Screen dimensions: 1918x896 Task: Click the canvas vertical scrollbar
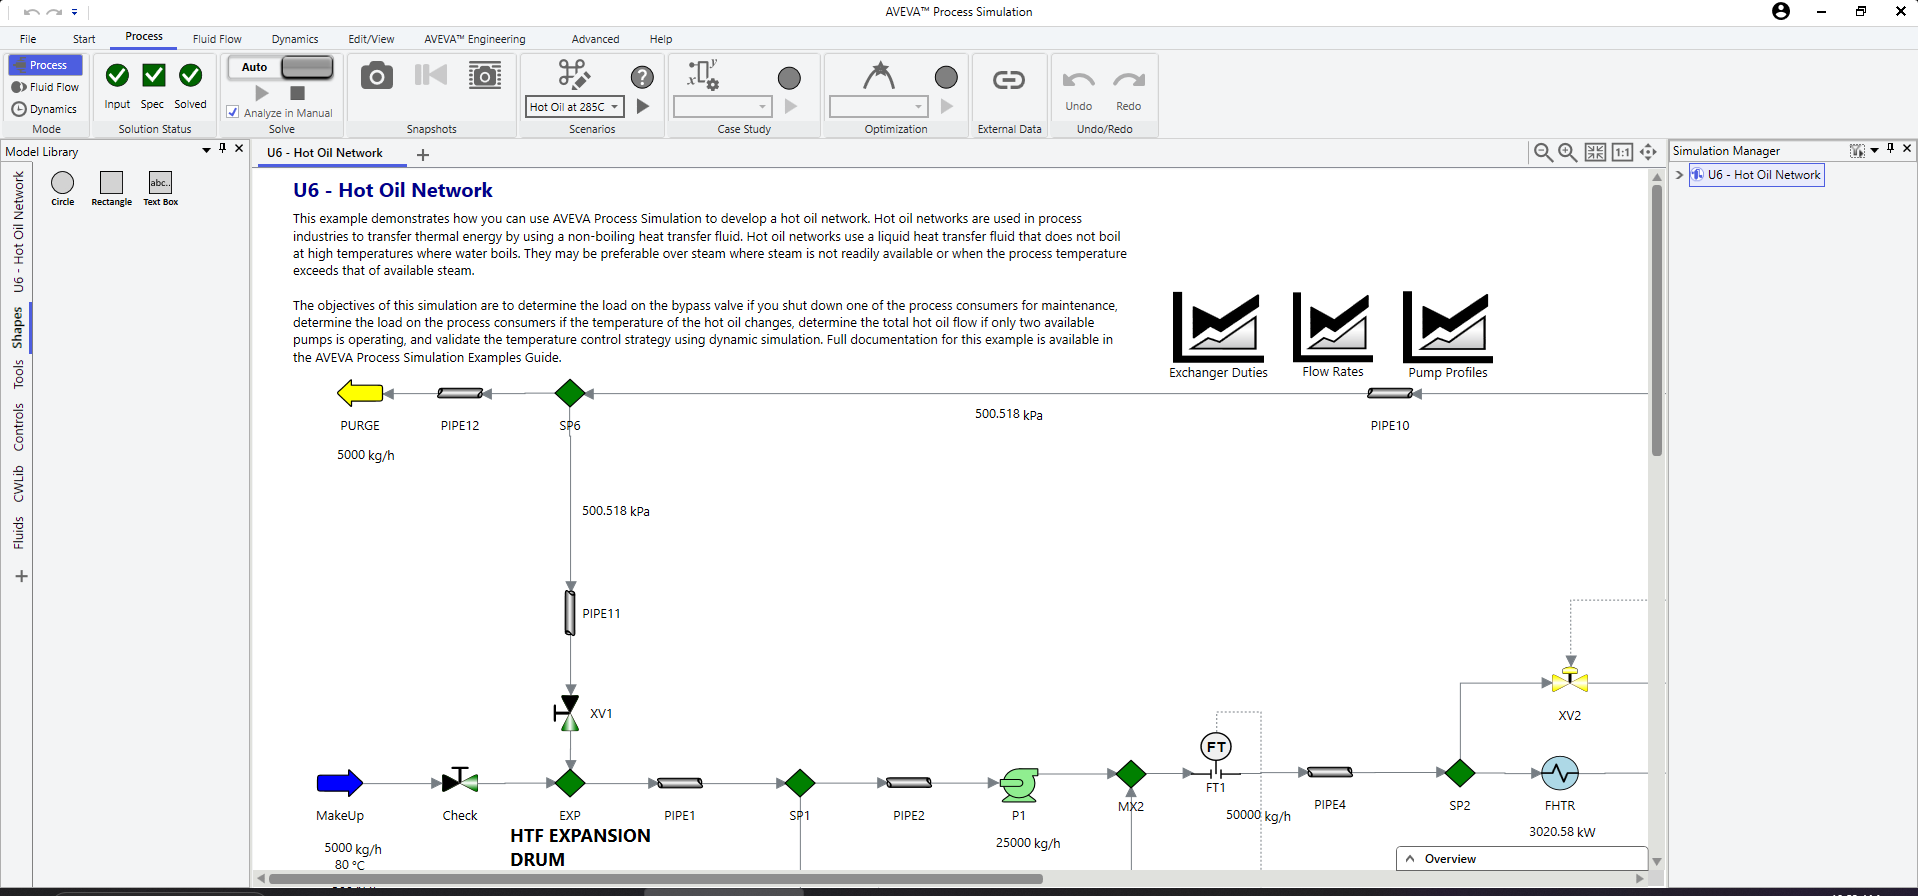pos(1656,320)
